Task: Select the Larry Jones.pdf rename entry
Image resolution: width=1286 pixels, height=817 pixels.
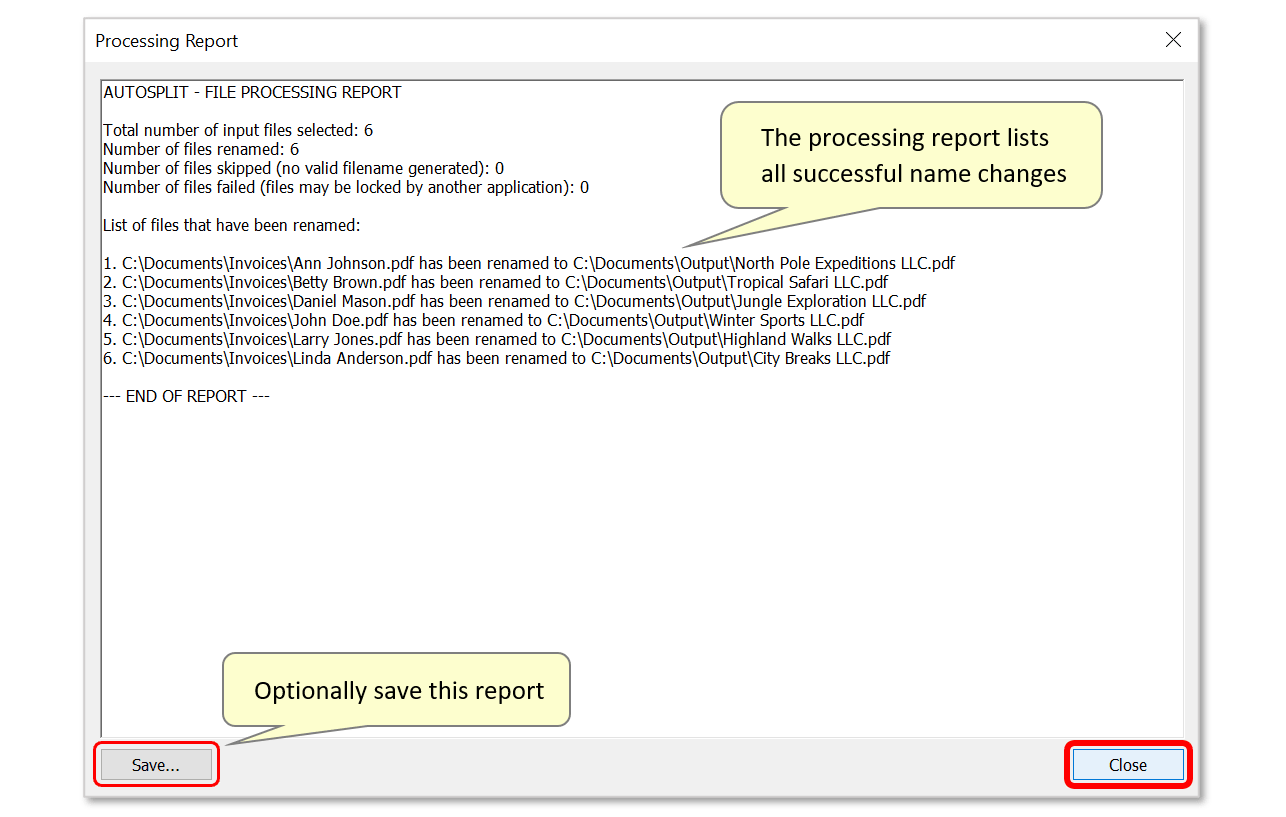Action: tap(497, 339)
